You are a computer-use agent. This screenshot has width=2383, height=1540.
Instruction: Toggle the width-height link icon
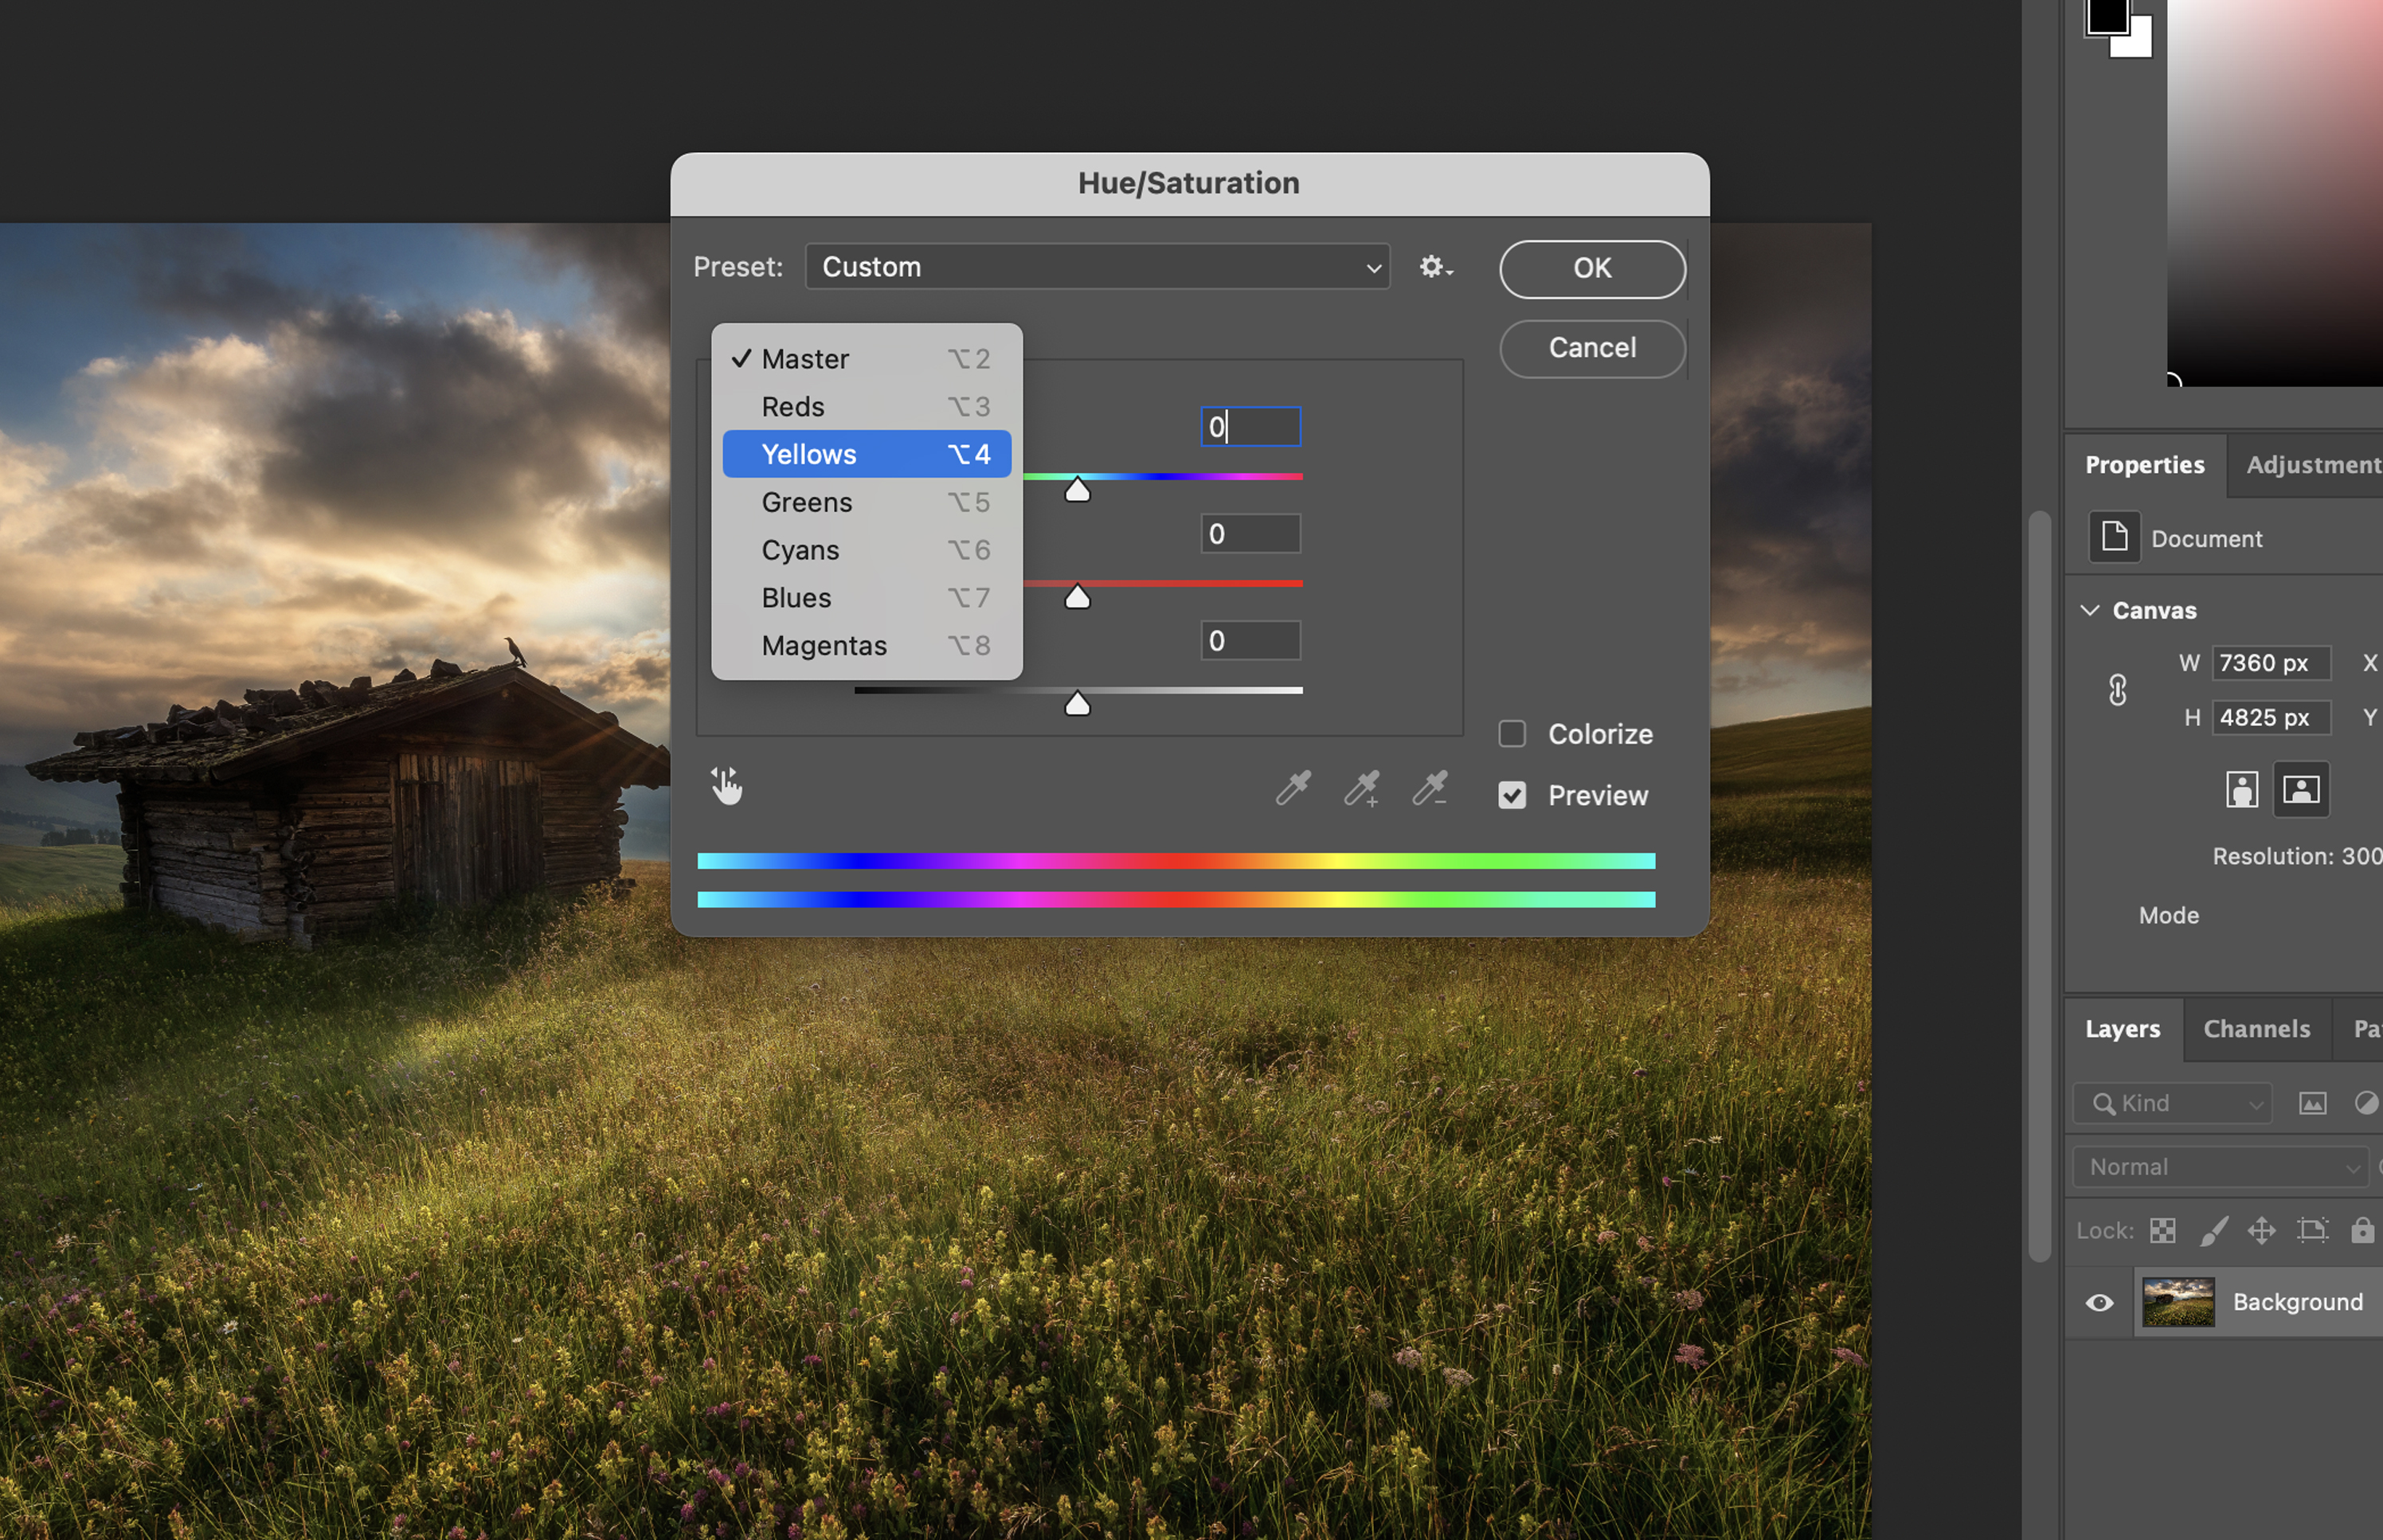(x=2117, y=690)
